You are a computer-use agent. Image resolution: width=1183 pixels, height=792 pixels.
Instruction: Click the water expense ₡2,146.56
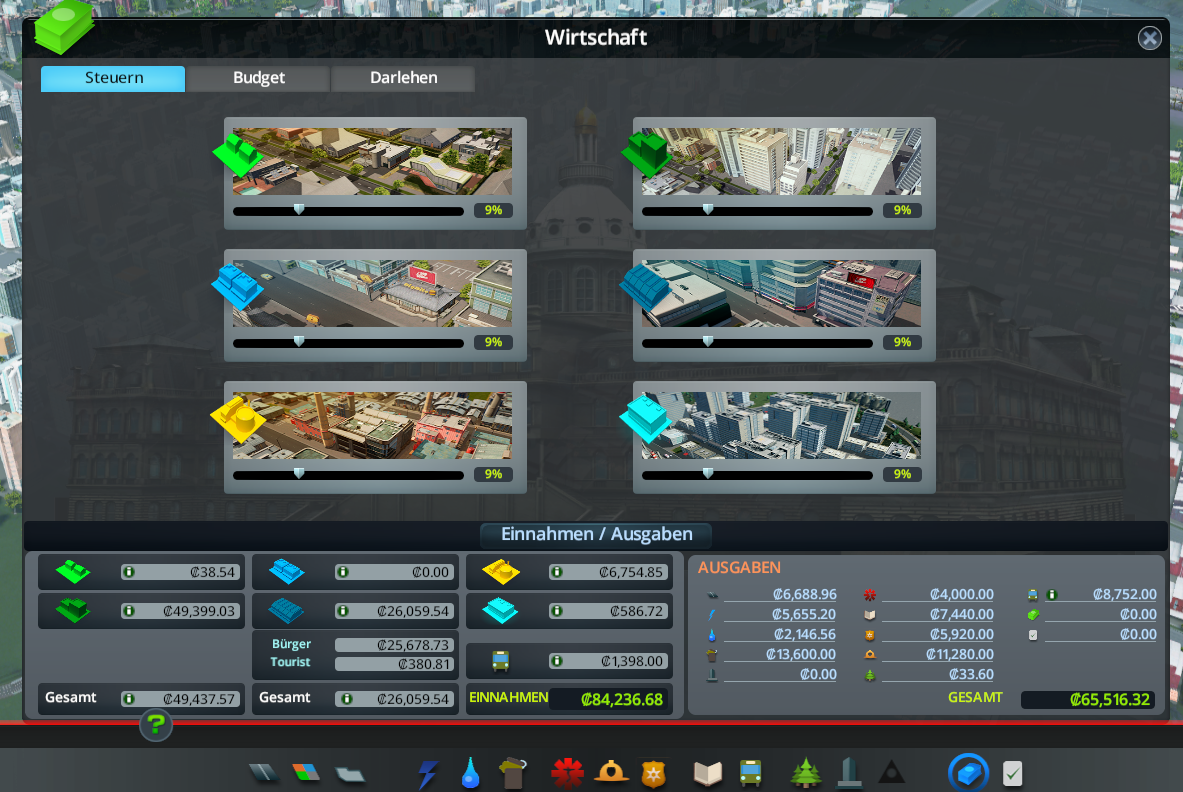[804, 635]
